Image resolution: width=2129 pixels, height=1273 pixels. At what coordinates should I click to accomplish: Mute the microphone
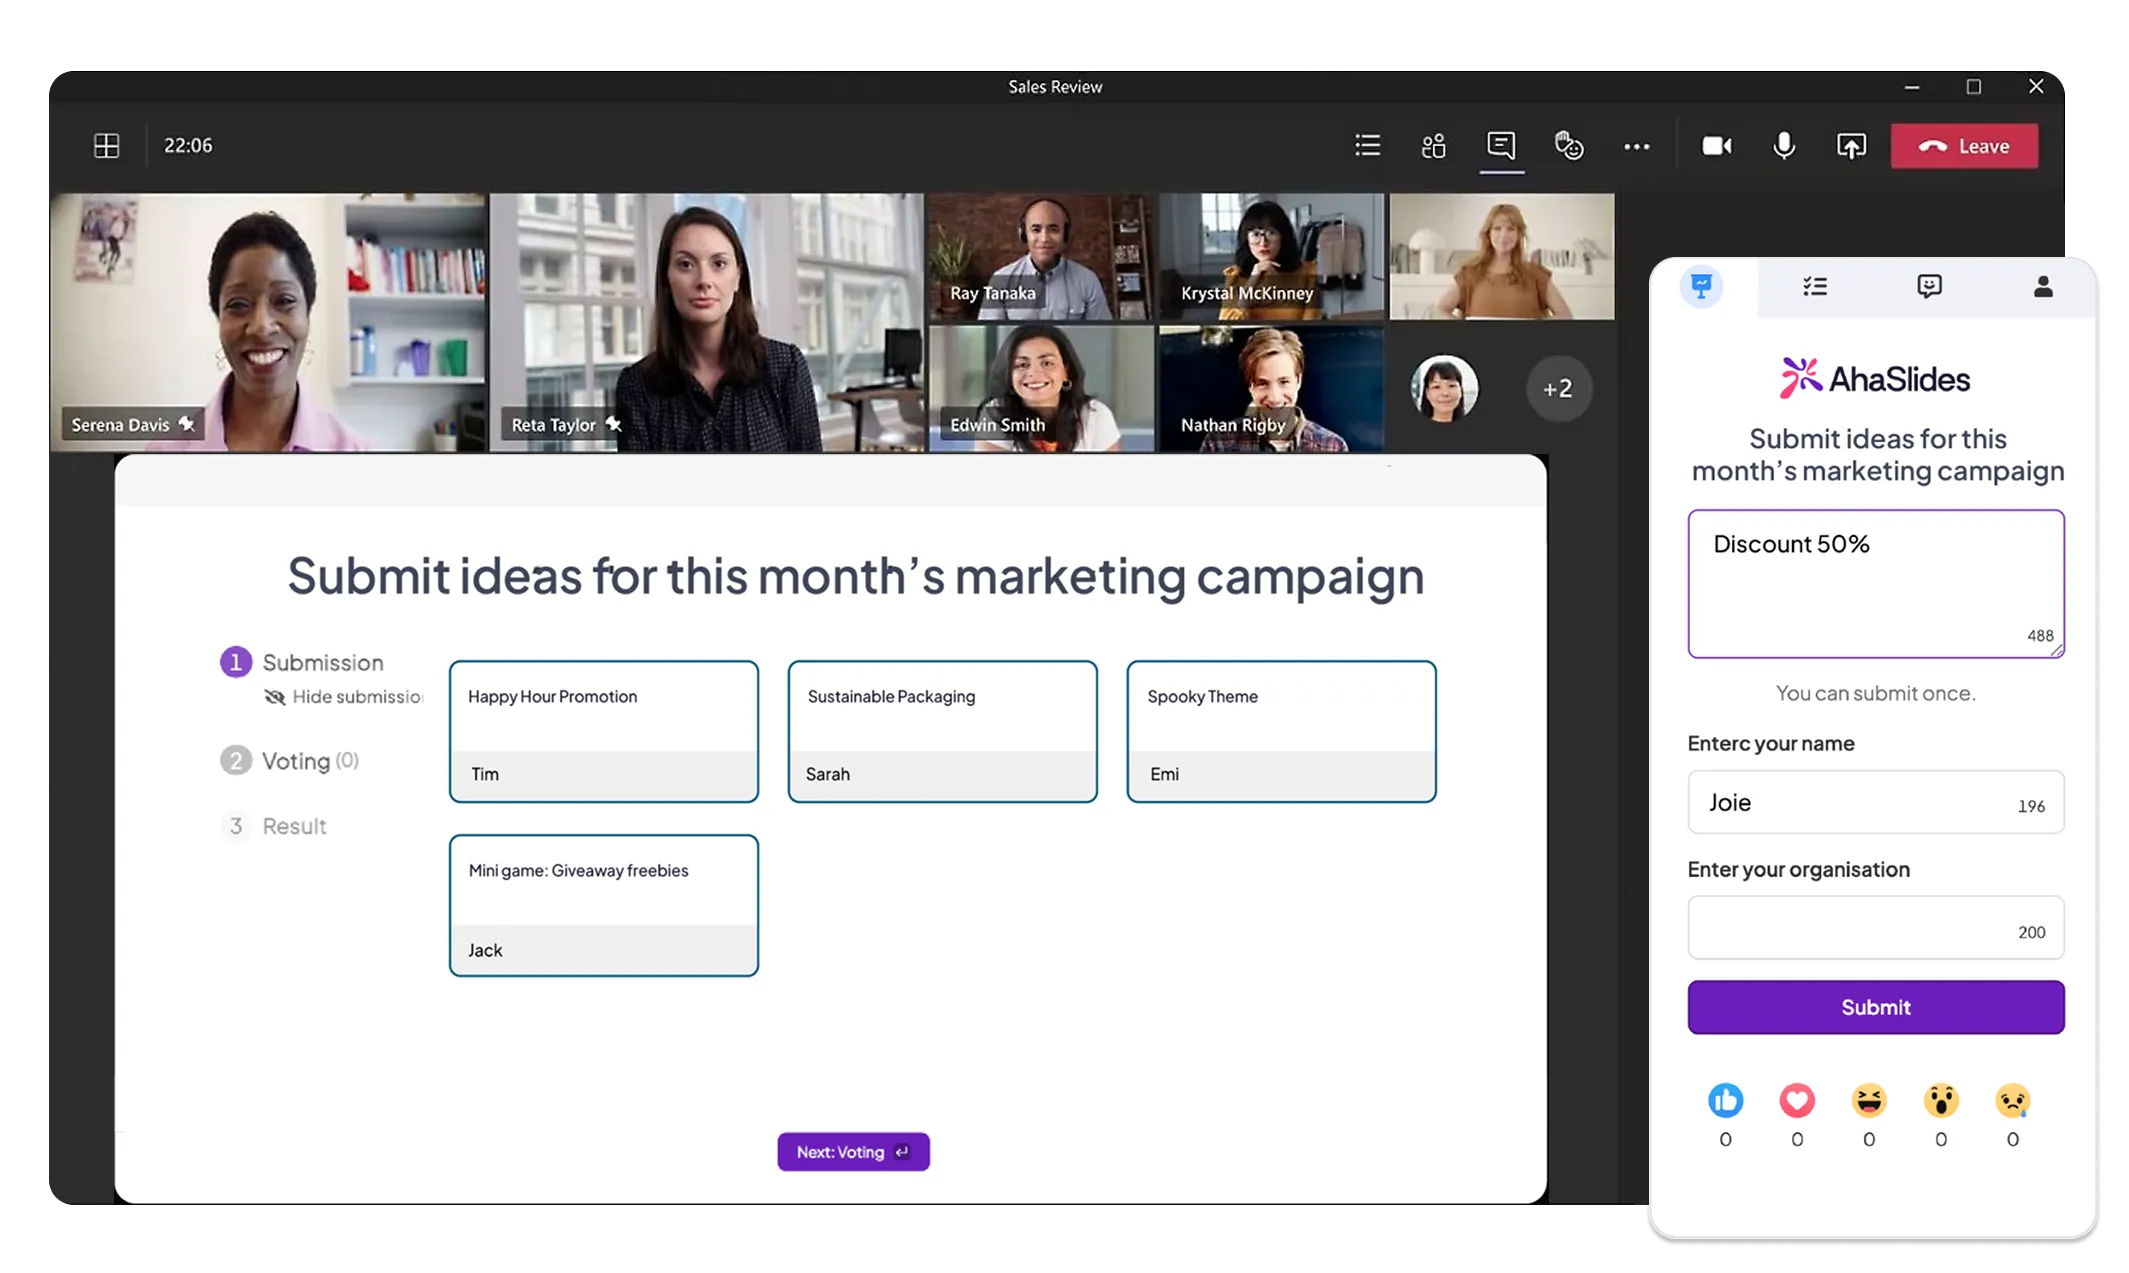tap(1784, 146)
